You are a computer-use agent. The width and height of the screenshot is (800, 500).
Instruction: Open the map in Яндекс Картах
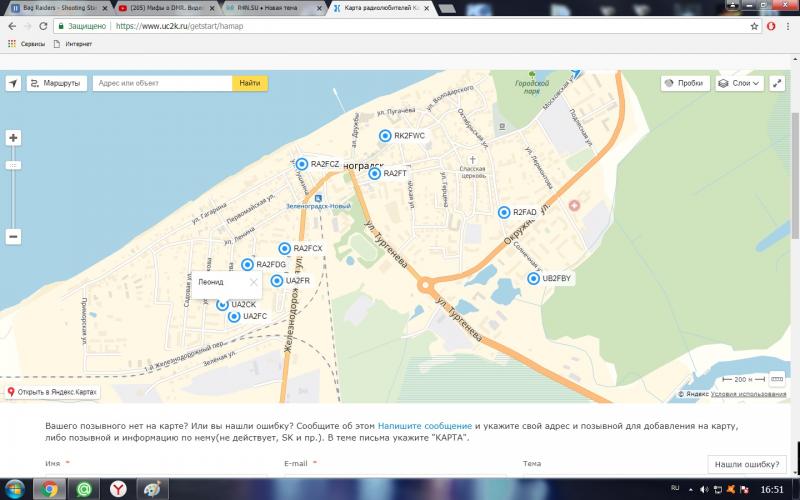click(x=53, y=392)
